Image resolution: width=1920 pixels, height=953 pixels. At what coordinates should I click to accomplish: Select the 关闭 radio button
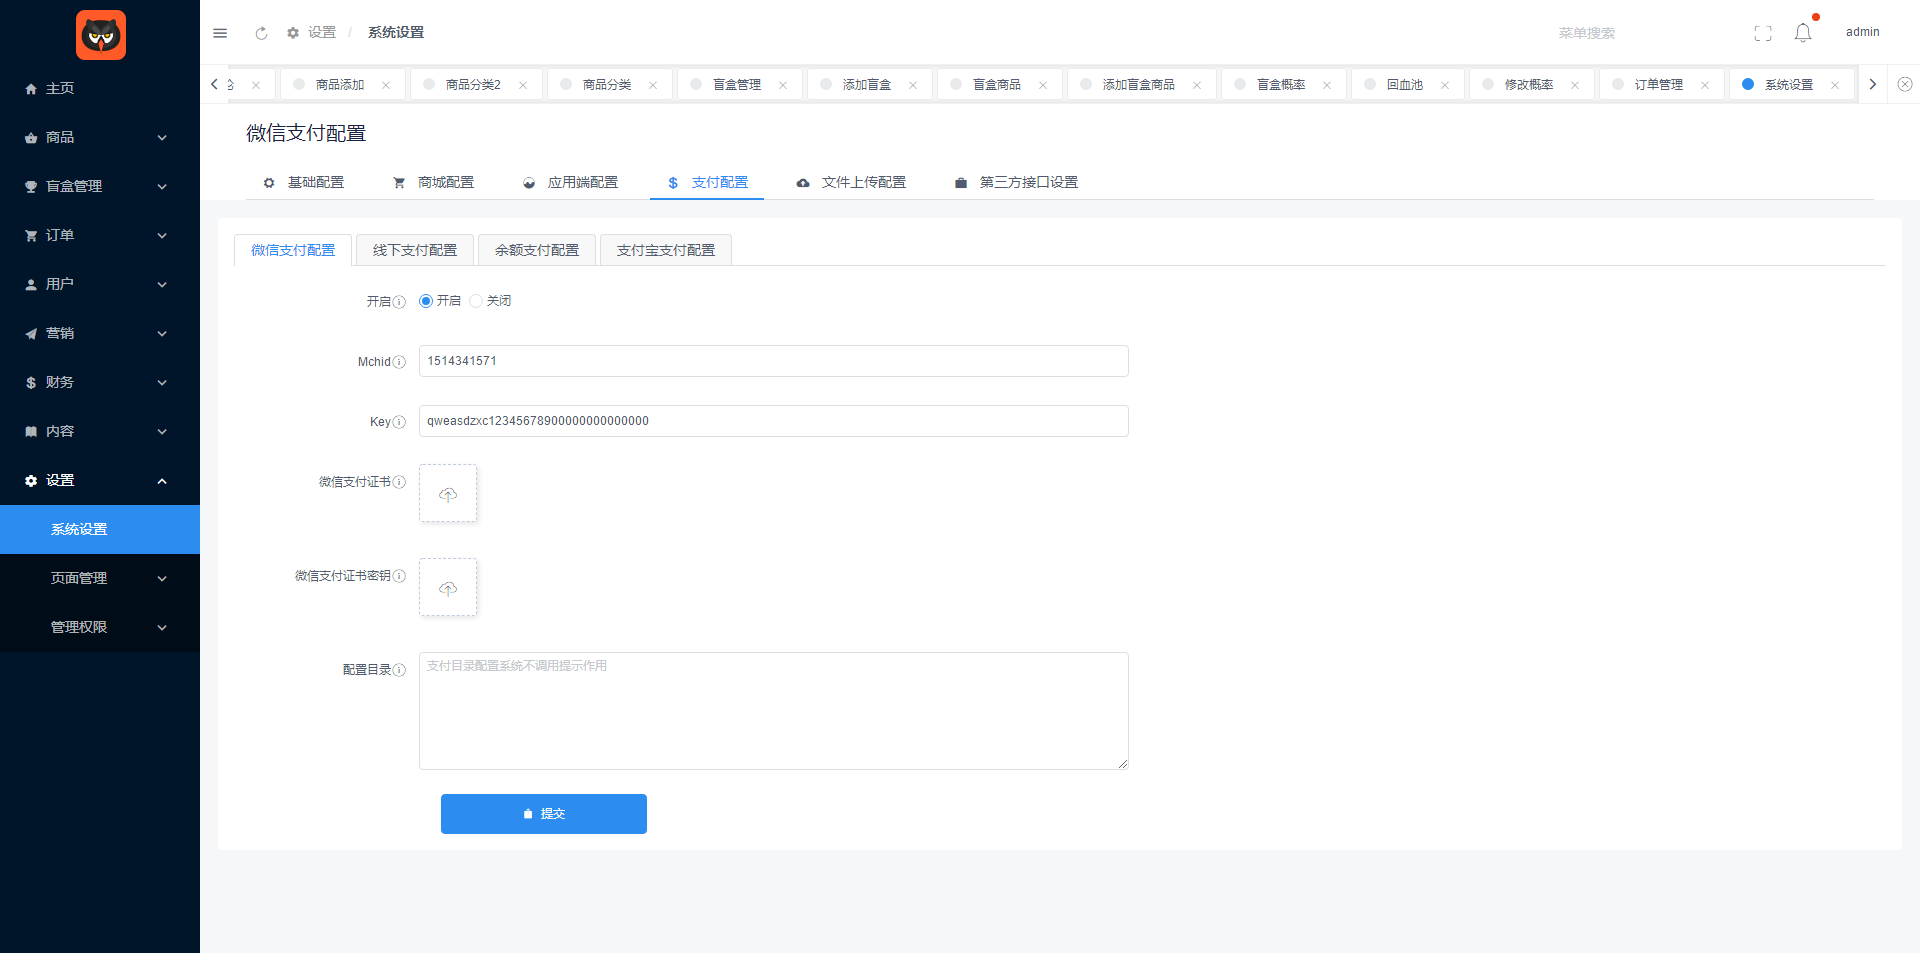coord(476,301)
